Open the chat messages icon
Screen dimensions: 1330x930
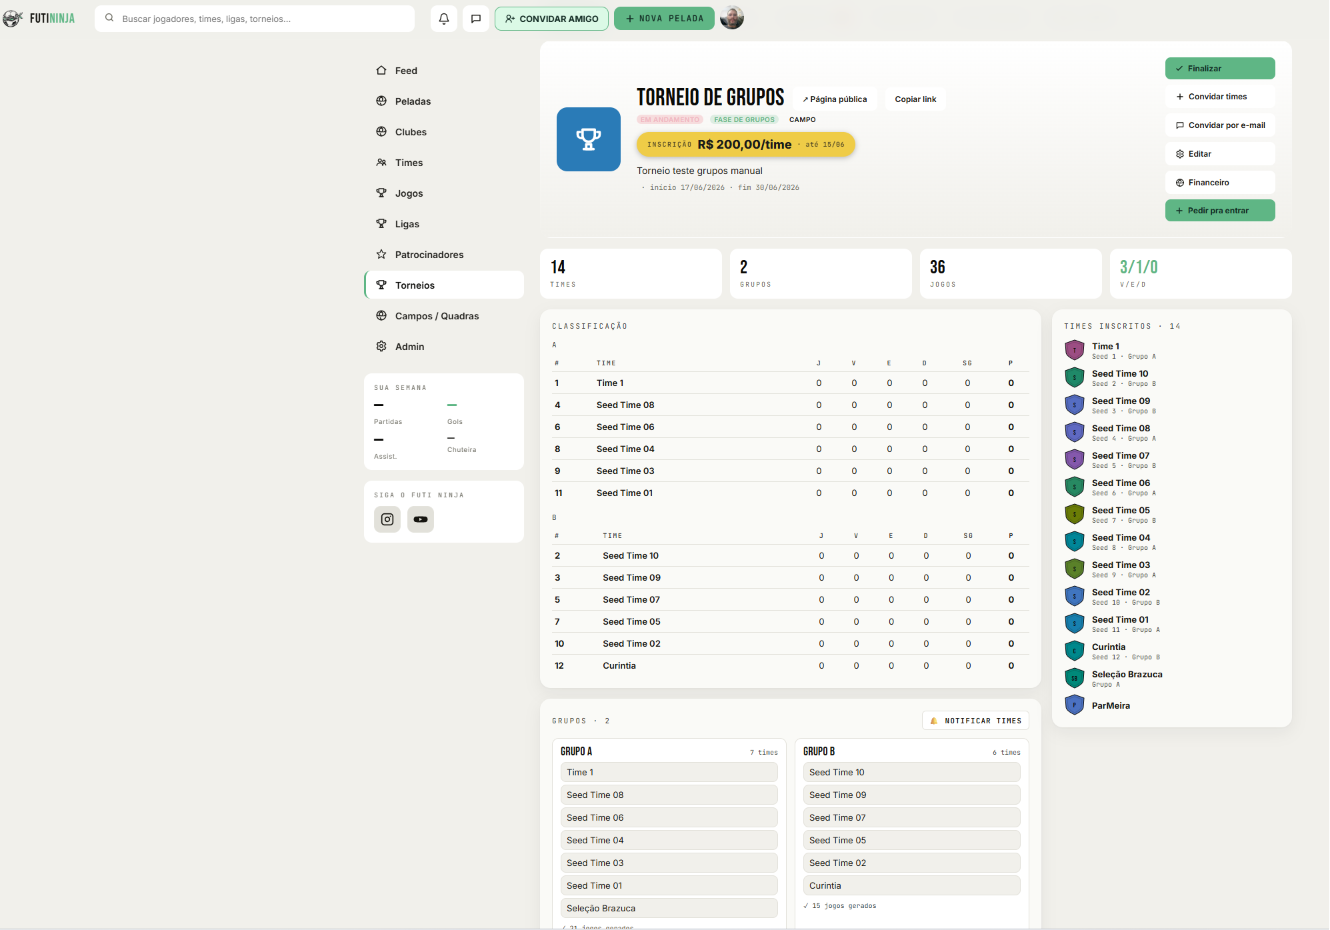click(476, 18)
